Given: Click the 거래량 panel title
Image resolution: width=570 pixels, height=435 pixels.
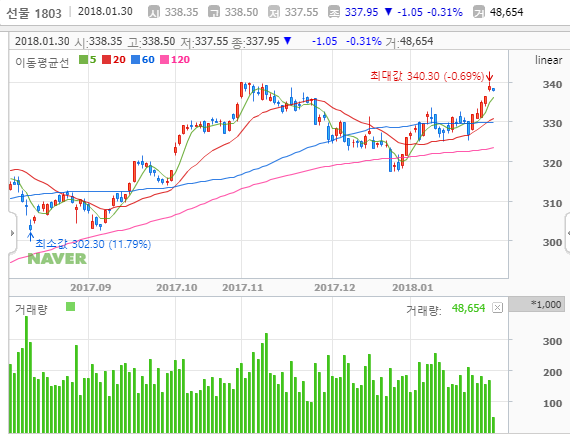Looking at the screenshot, I should pos(31,309).
